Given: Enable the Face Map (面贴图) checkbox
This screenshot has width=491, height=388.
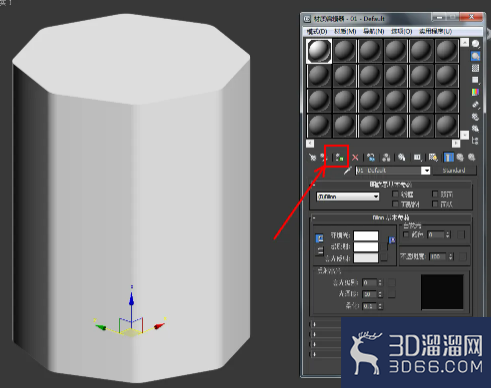Looking at the screenshot, I should click(395, 204).
